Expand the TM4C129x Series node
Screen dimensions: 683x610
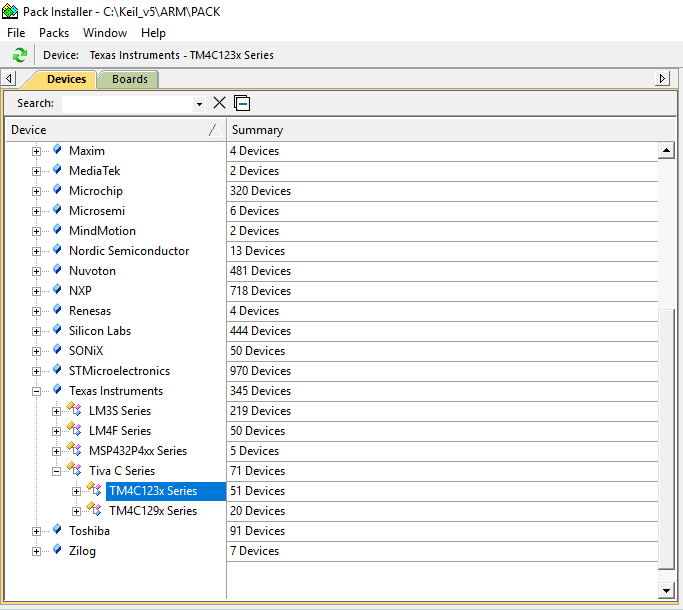[x=76, y=512]
